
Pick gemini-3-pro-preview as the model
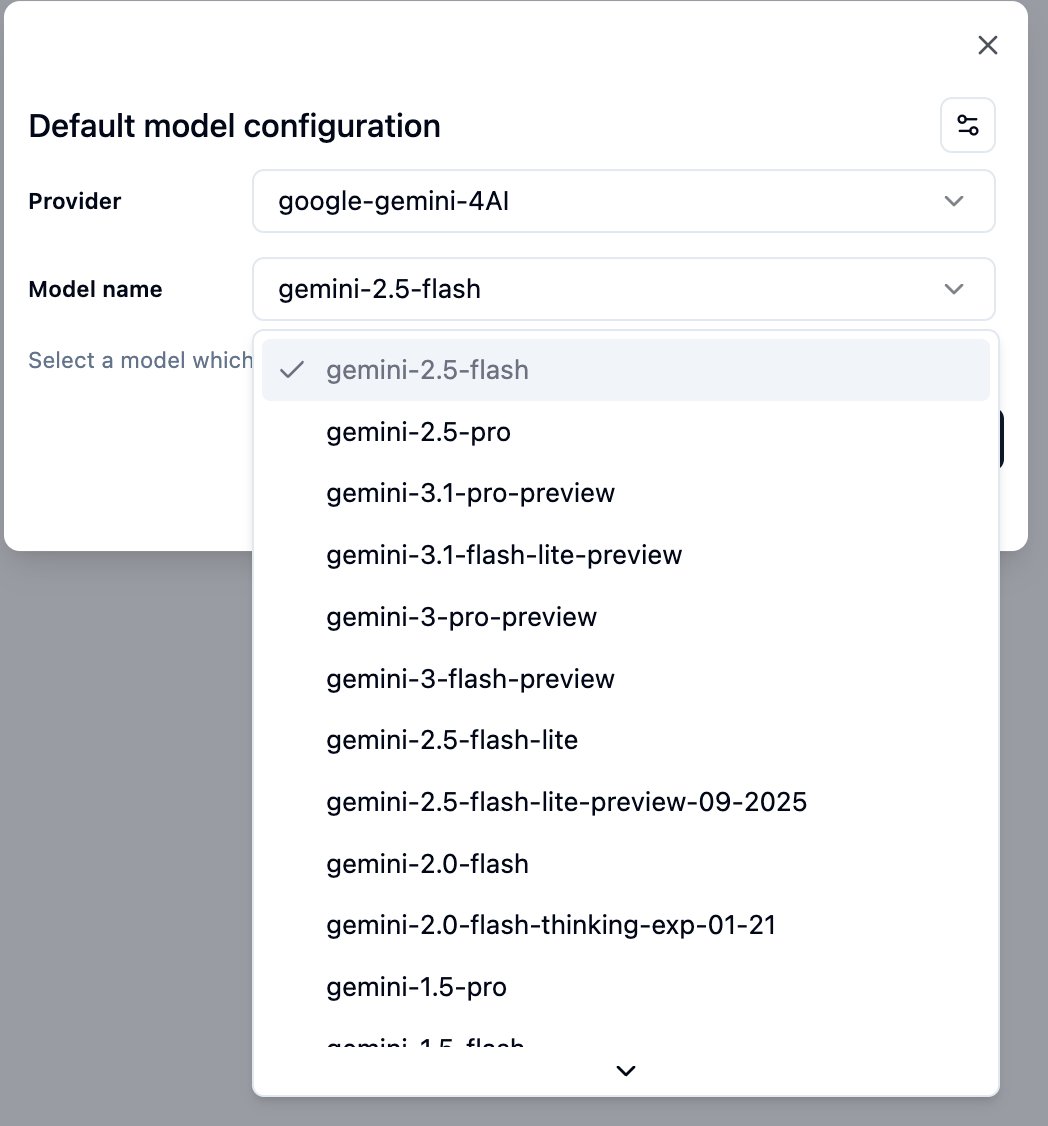point(460,617)
